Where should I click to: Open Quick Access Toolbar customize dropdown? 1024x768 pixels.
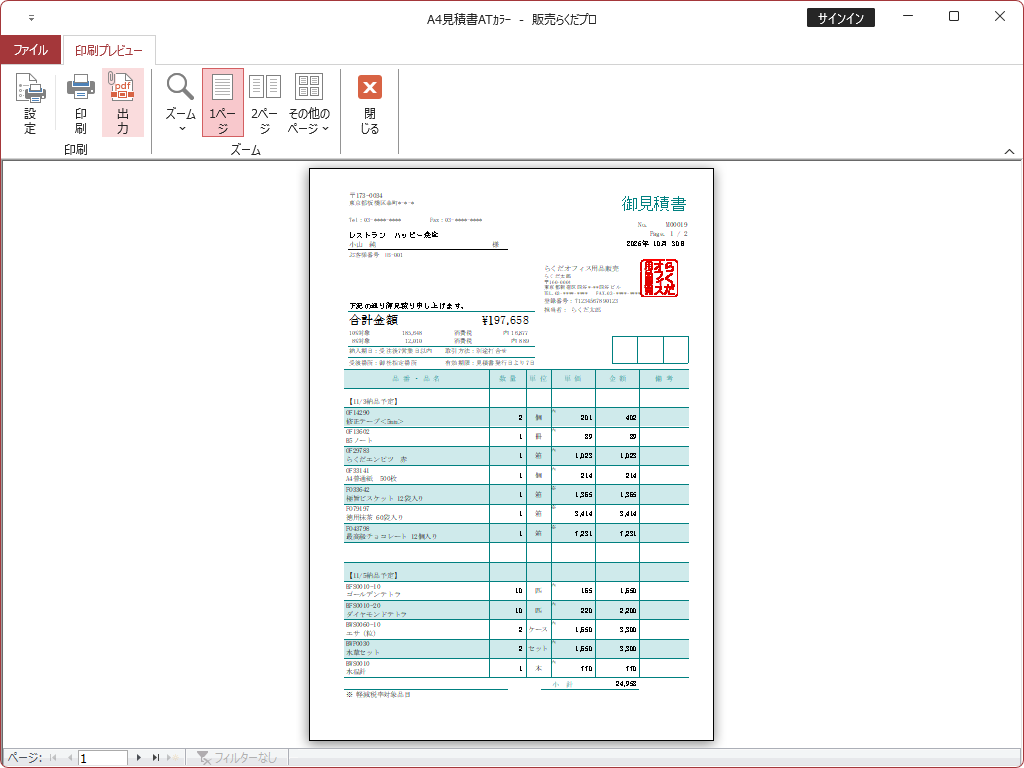coord(31,18)
